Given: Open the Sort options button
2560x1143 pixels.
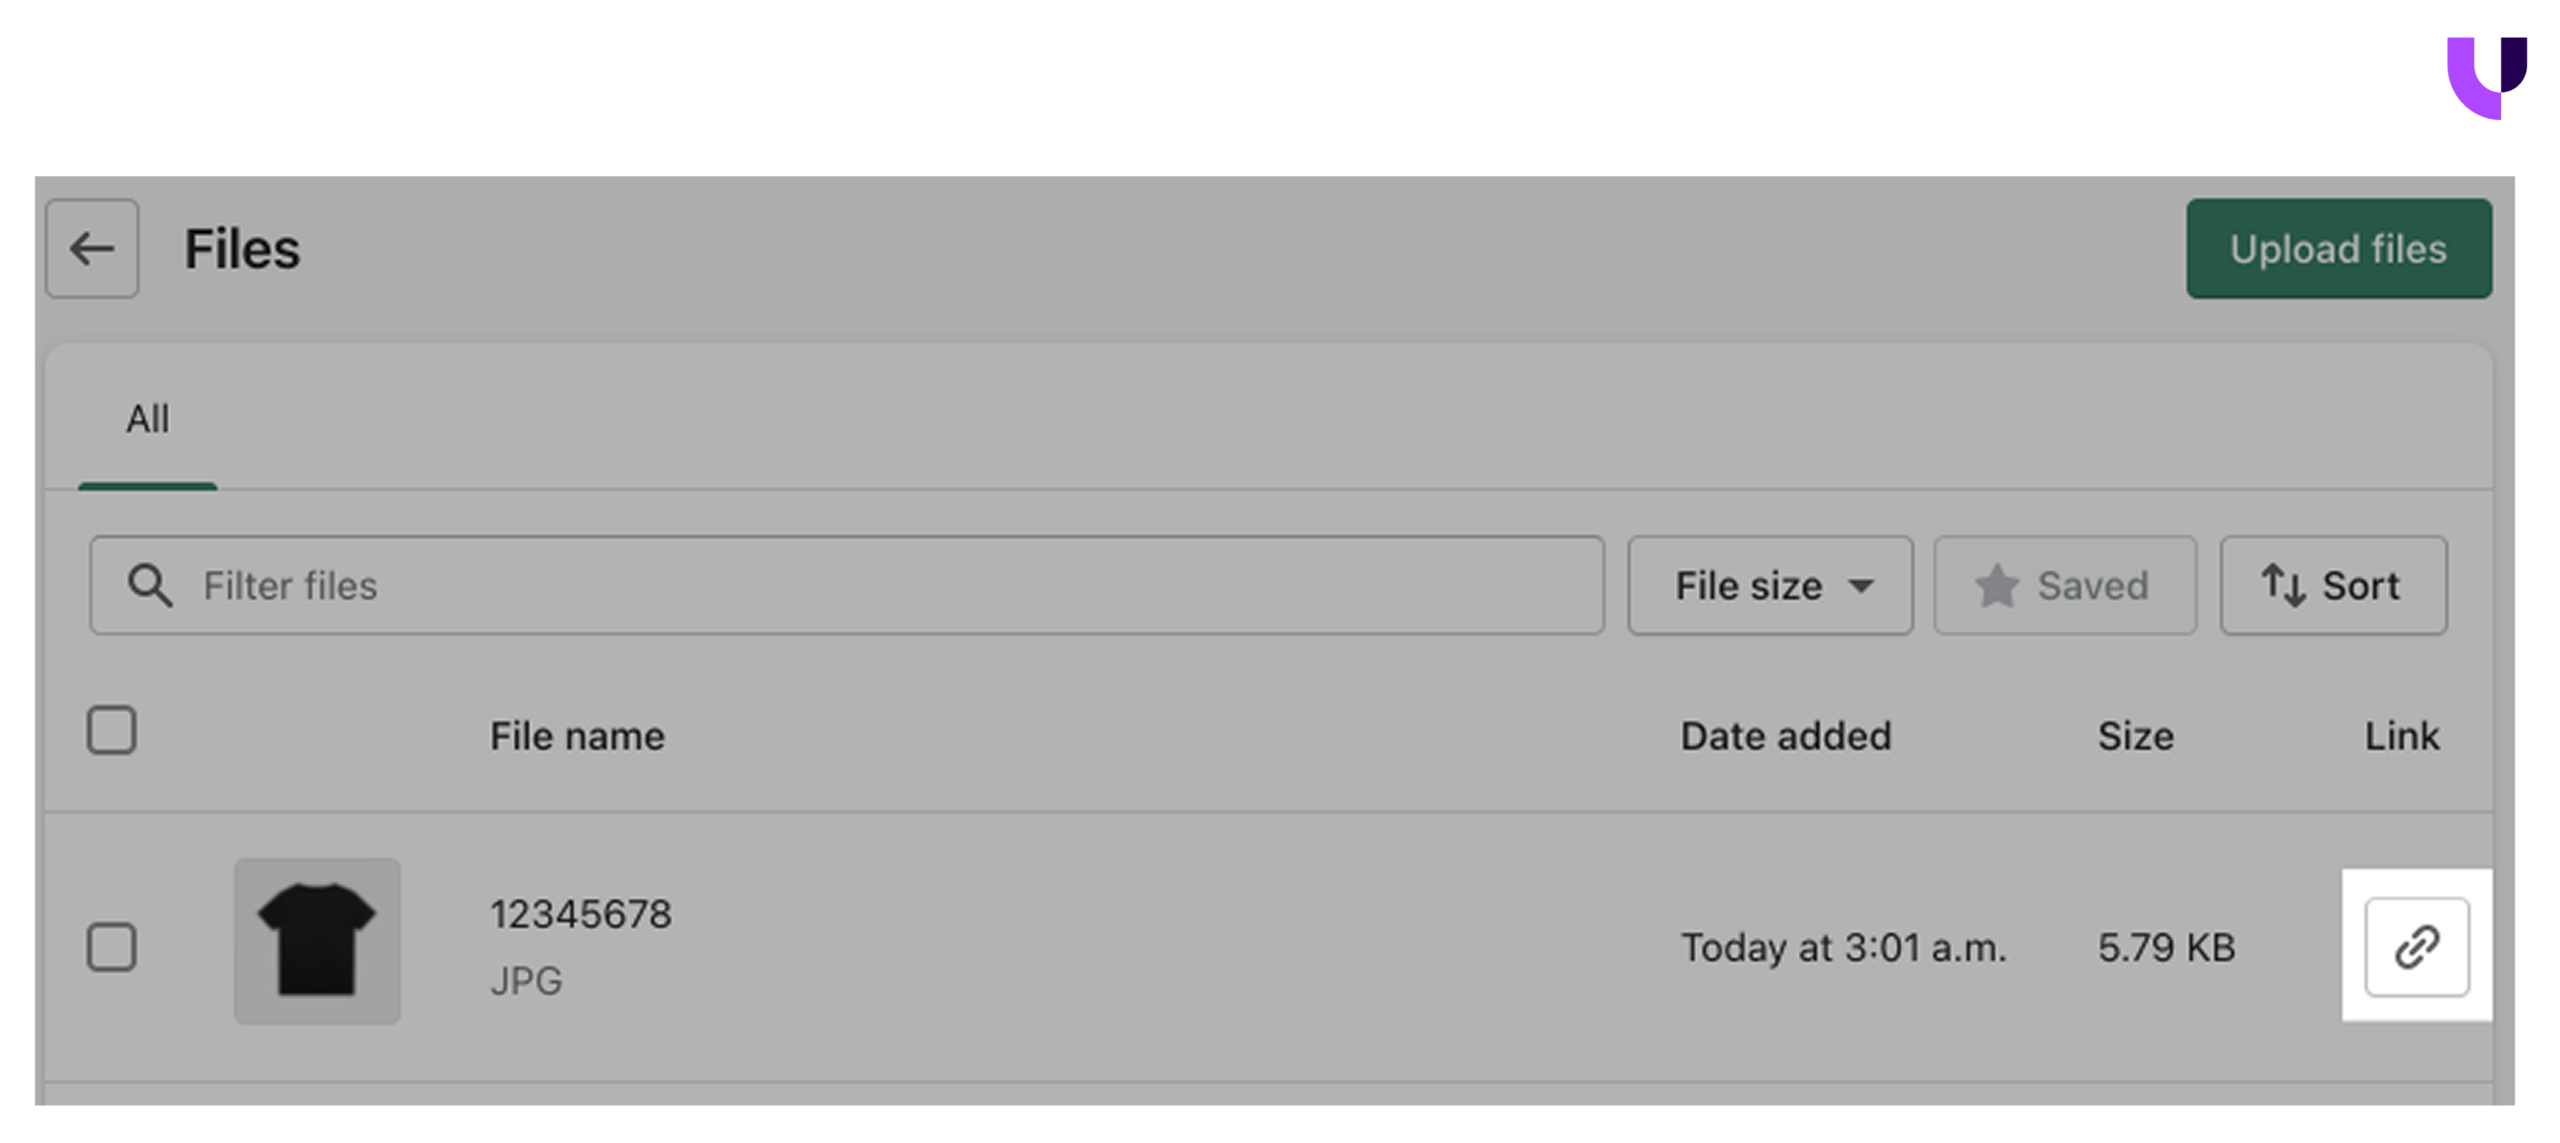Looking at the screenshot, I should click(2333, 585).
